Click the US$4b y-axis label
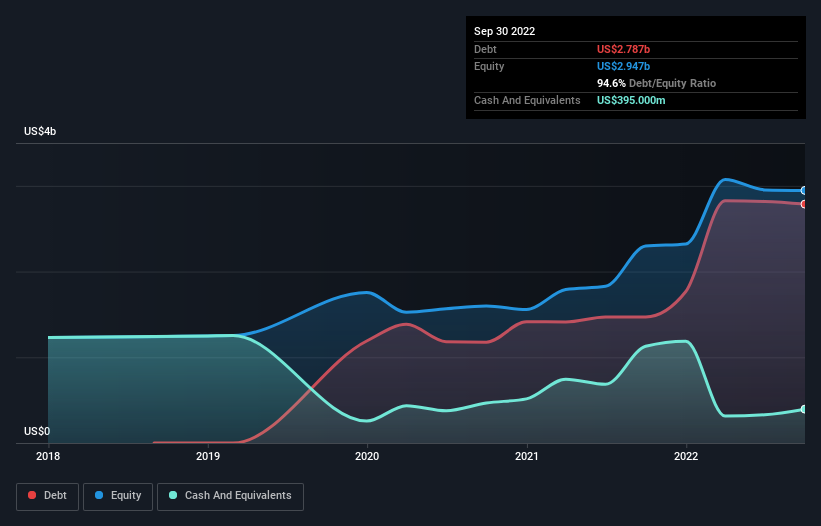This screenshot has width=821, height=526. pos(40,131)
